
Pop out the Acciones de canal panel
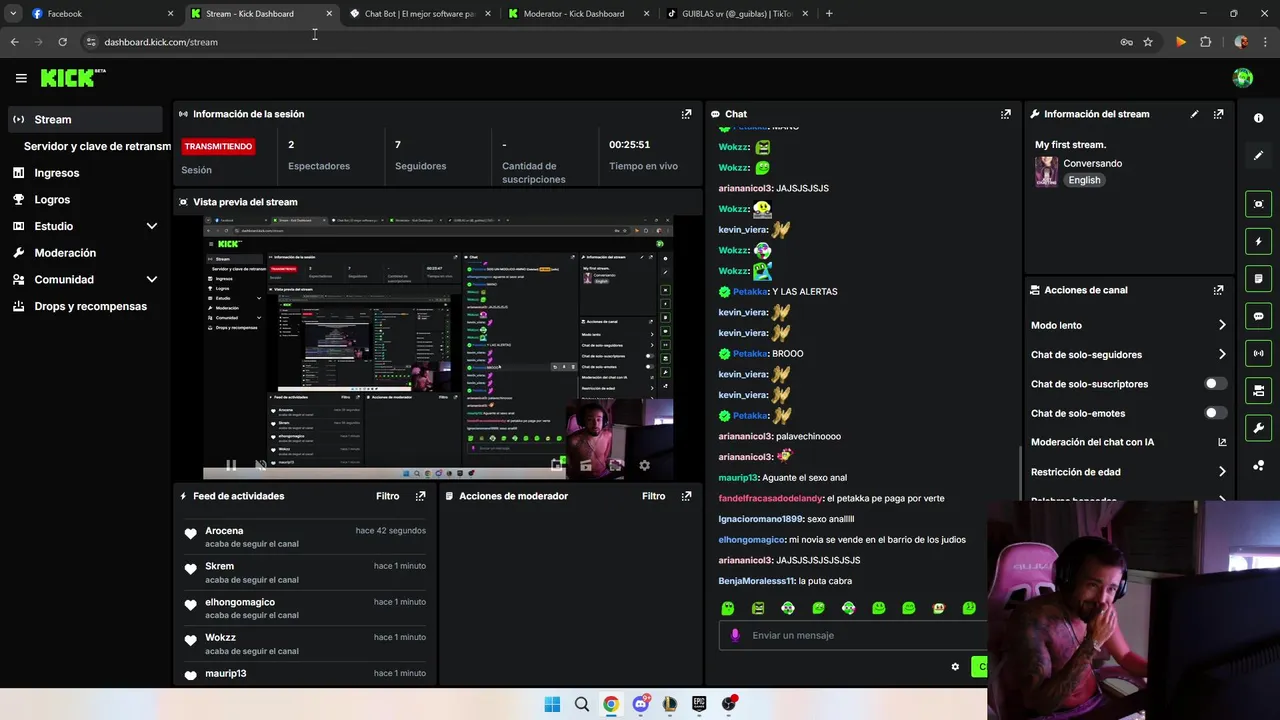coord(1218,290)
